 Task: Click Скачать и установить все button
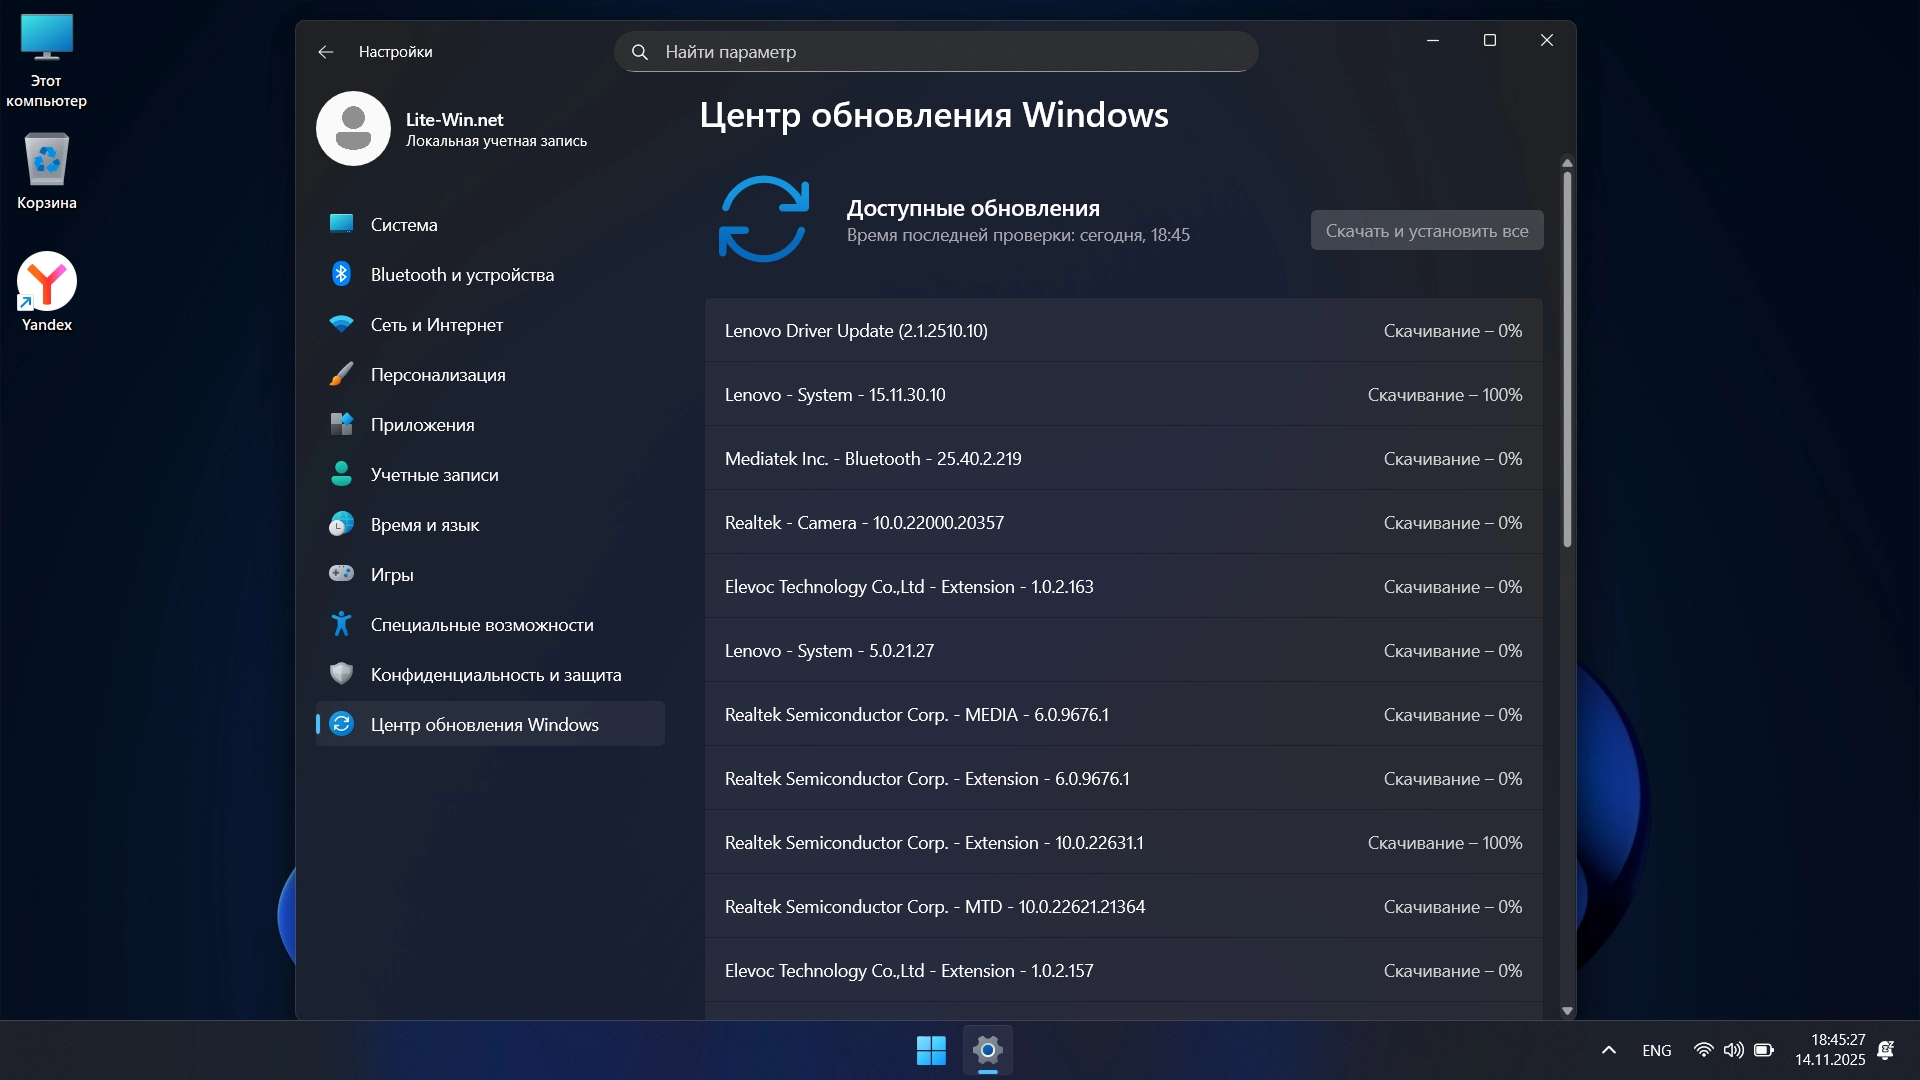[1426, 231]
